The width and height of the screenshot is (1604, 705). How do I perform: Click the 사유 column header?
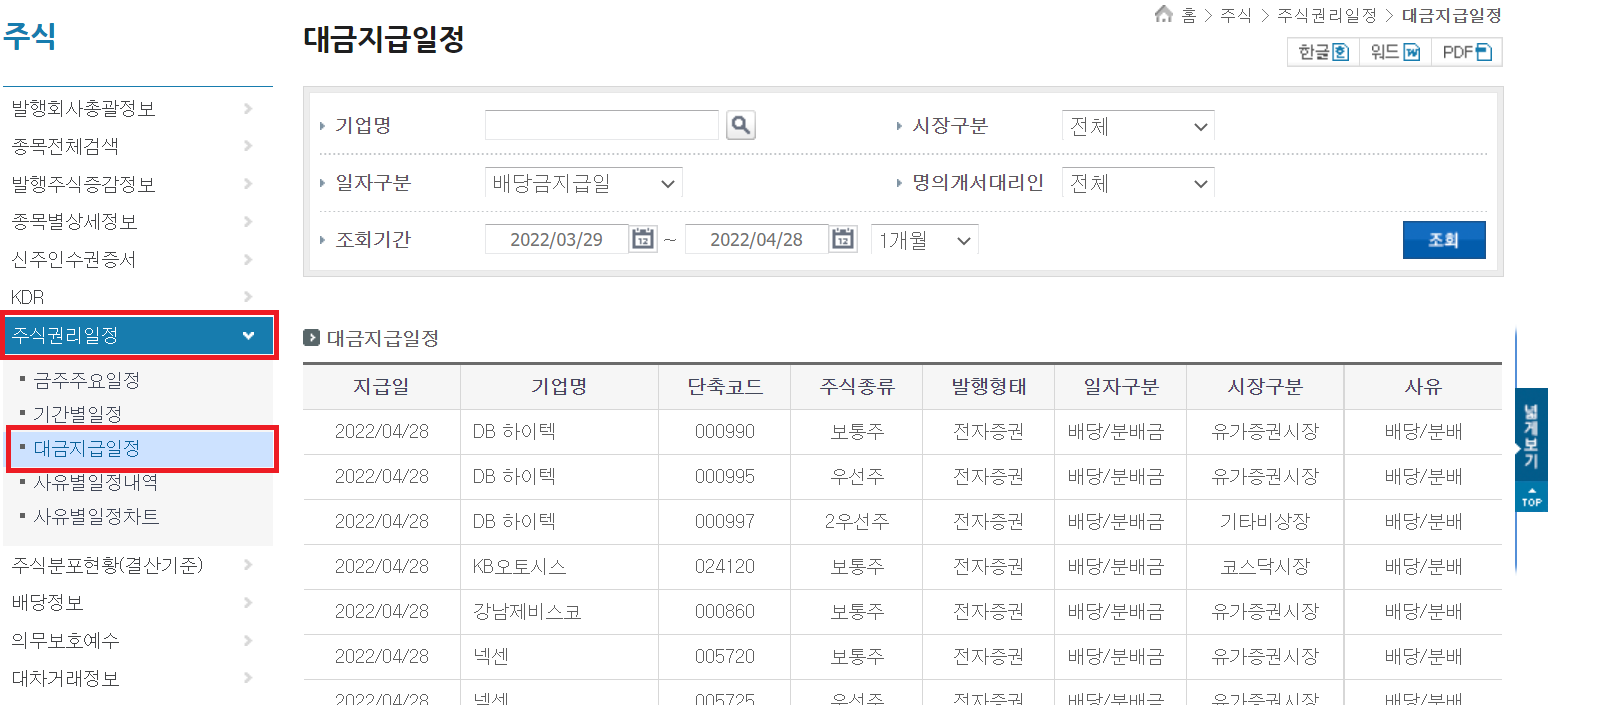pyautogui.click(x=1423, y=387)
